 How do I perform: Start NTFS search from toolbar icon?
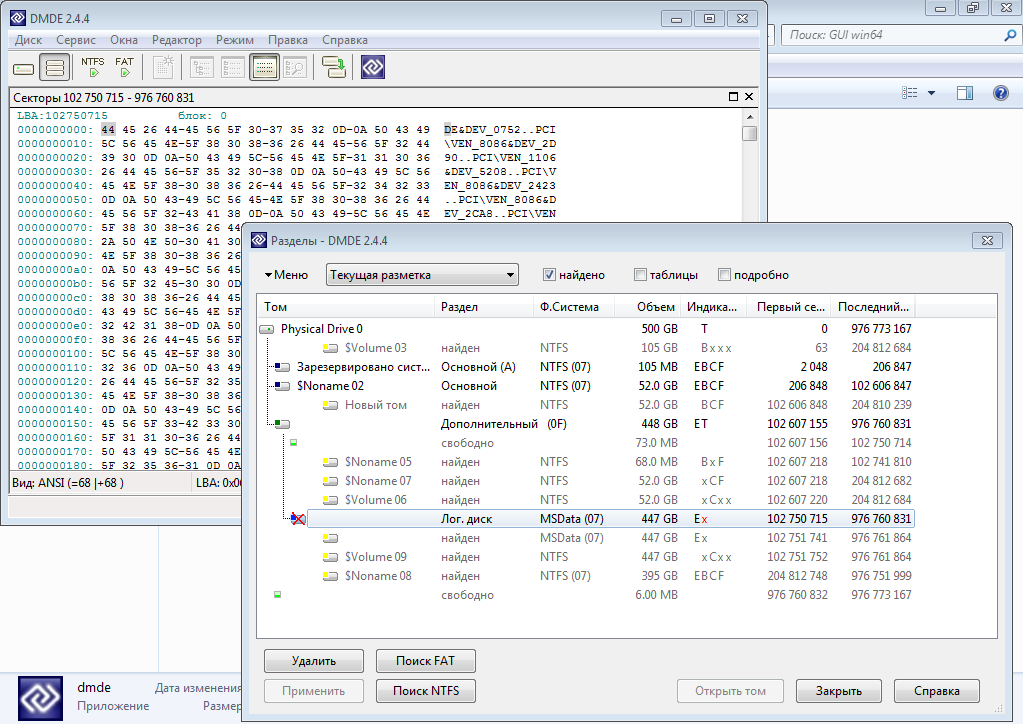coord(93,67)
